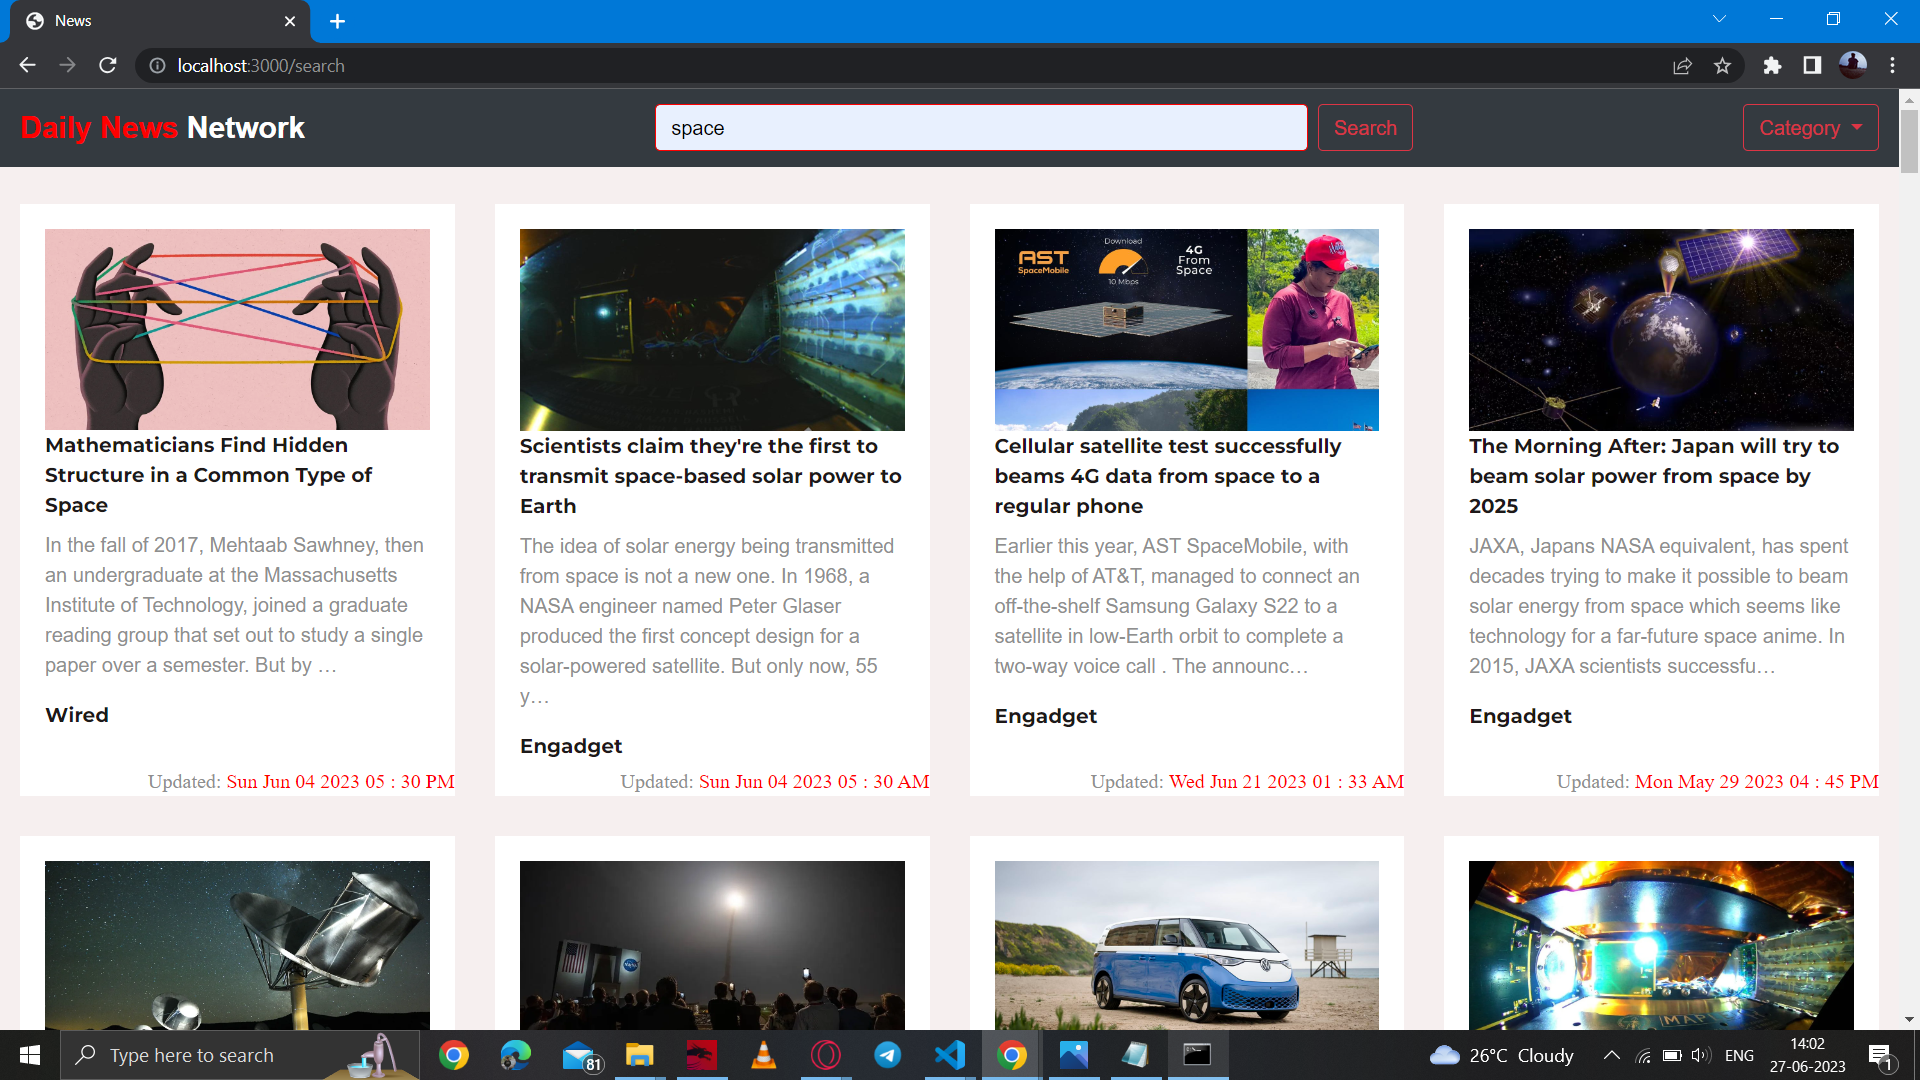Click the Search button
This screenshot has width=1920, height=1080.
pyautogui.click(x=1365, y=127)
